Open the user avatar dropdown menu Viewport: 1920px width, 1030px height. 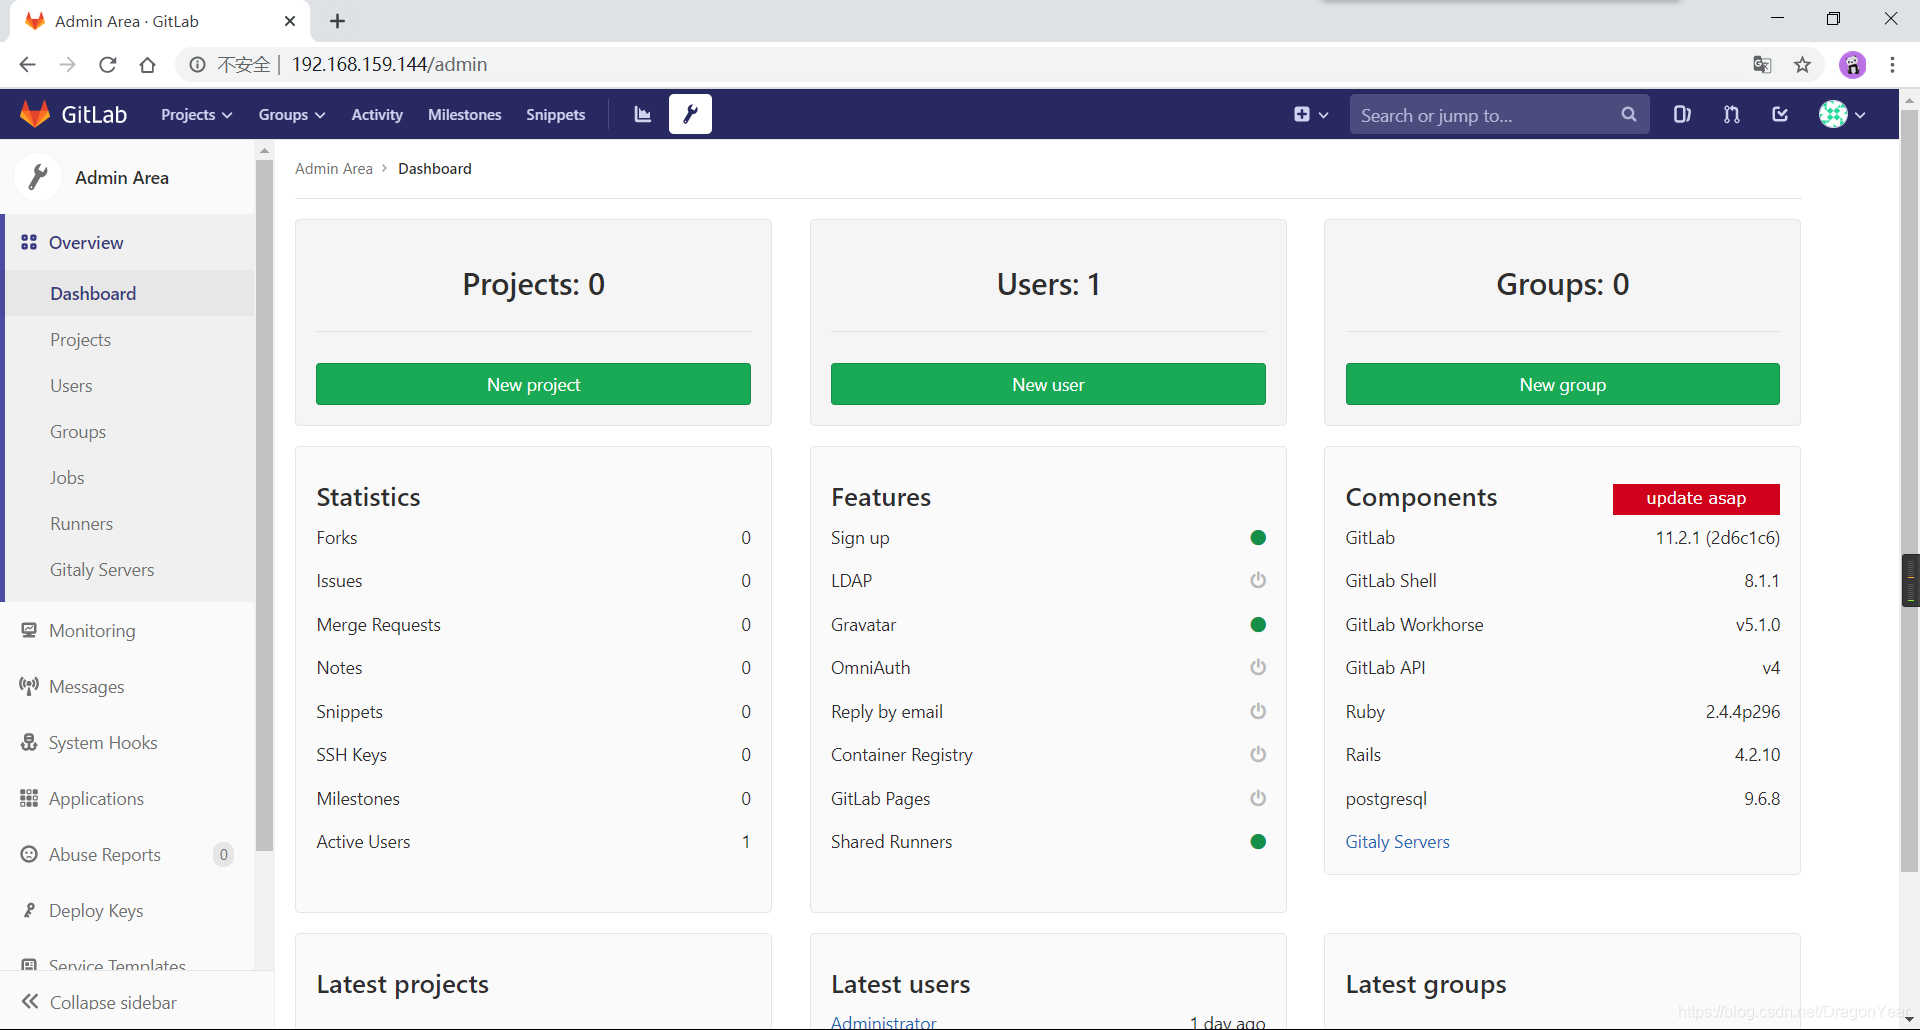1842,114
